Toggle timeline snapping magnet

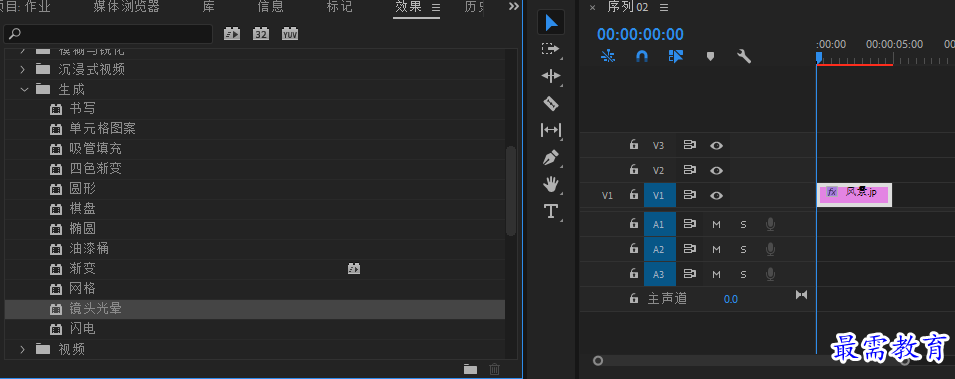click(x=642, y=56)
